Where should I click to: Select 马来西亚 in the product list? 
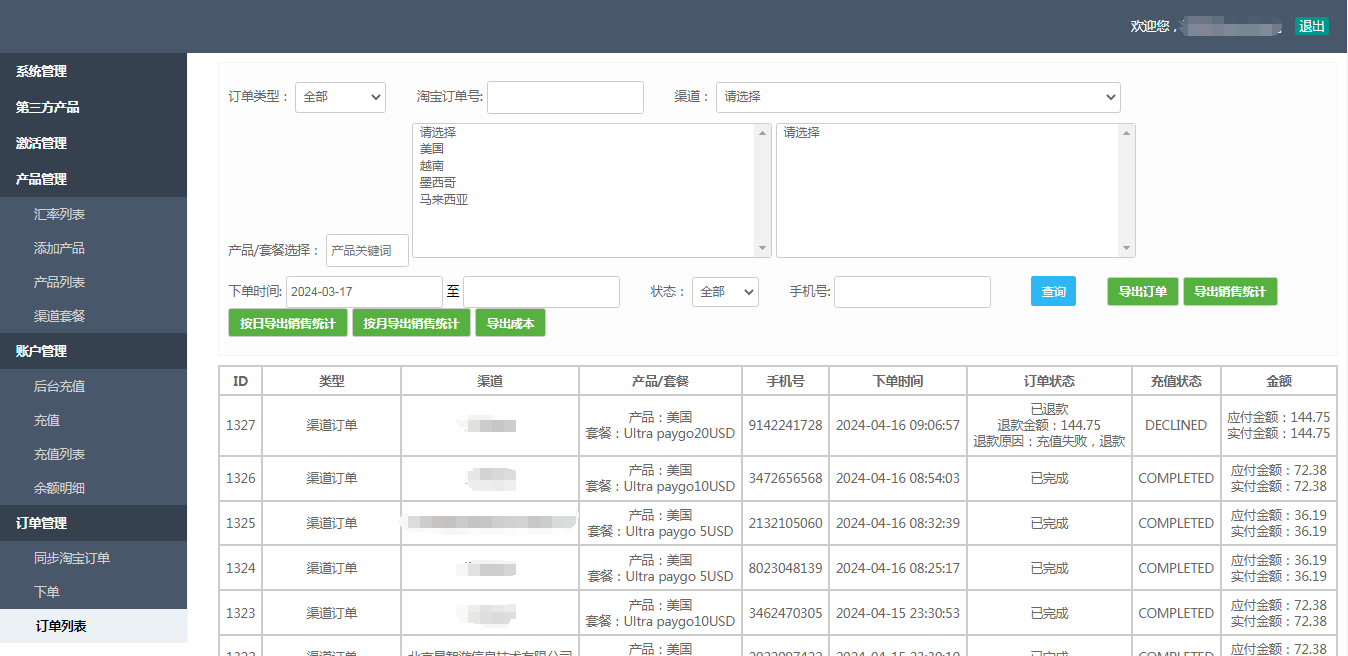click(x=444, y=200)
